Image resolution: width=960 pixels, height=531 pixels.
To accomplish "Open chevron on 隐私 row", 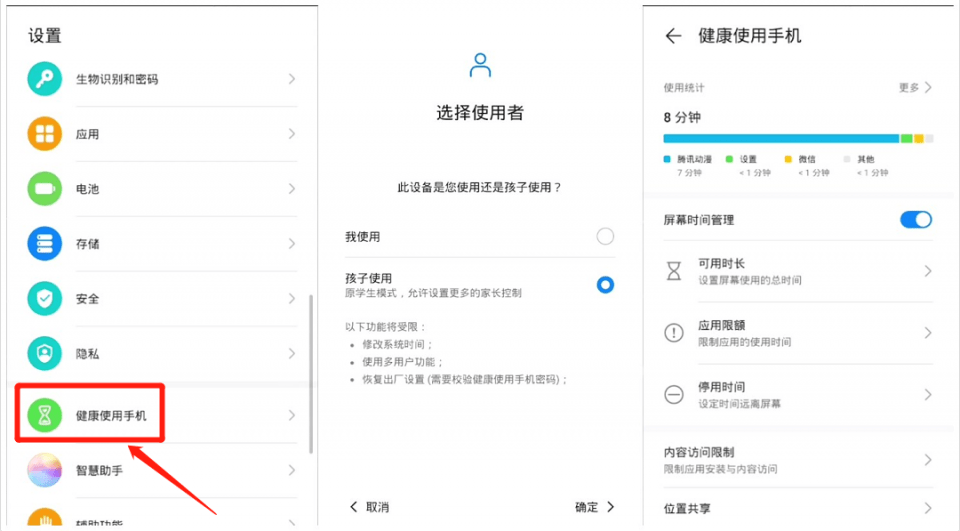I will click(x=292, y=353).
